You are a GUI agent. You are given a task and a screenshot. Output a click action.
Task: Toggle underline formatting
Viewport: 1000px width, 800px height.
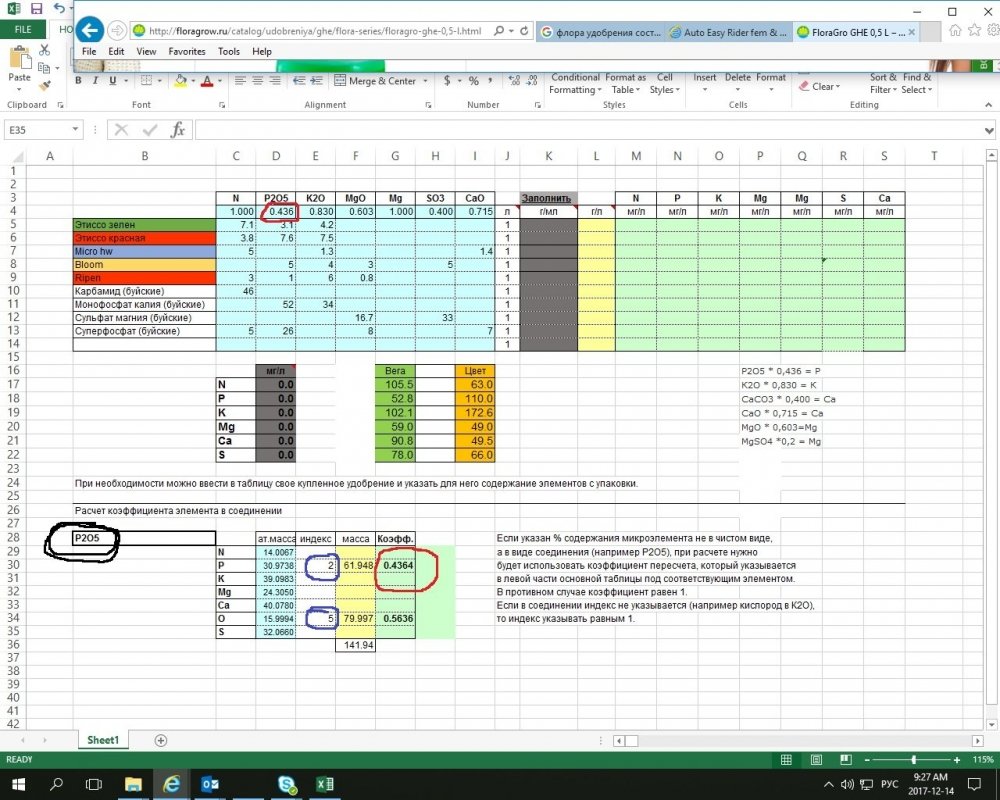click(112, 81)
